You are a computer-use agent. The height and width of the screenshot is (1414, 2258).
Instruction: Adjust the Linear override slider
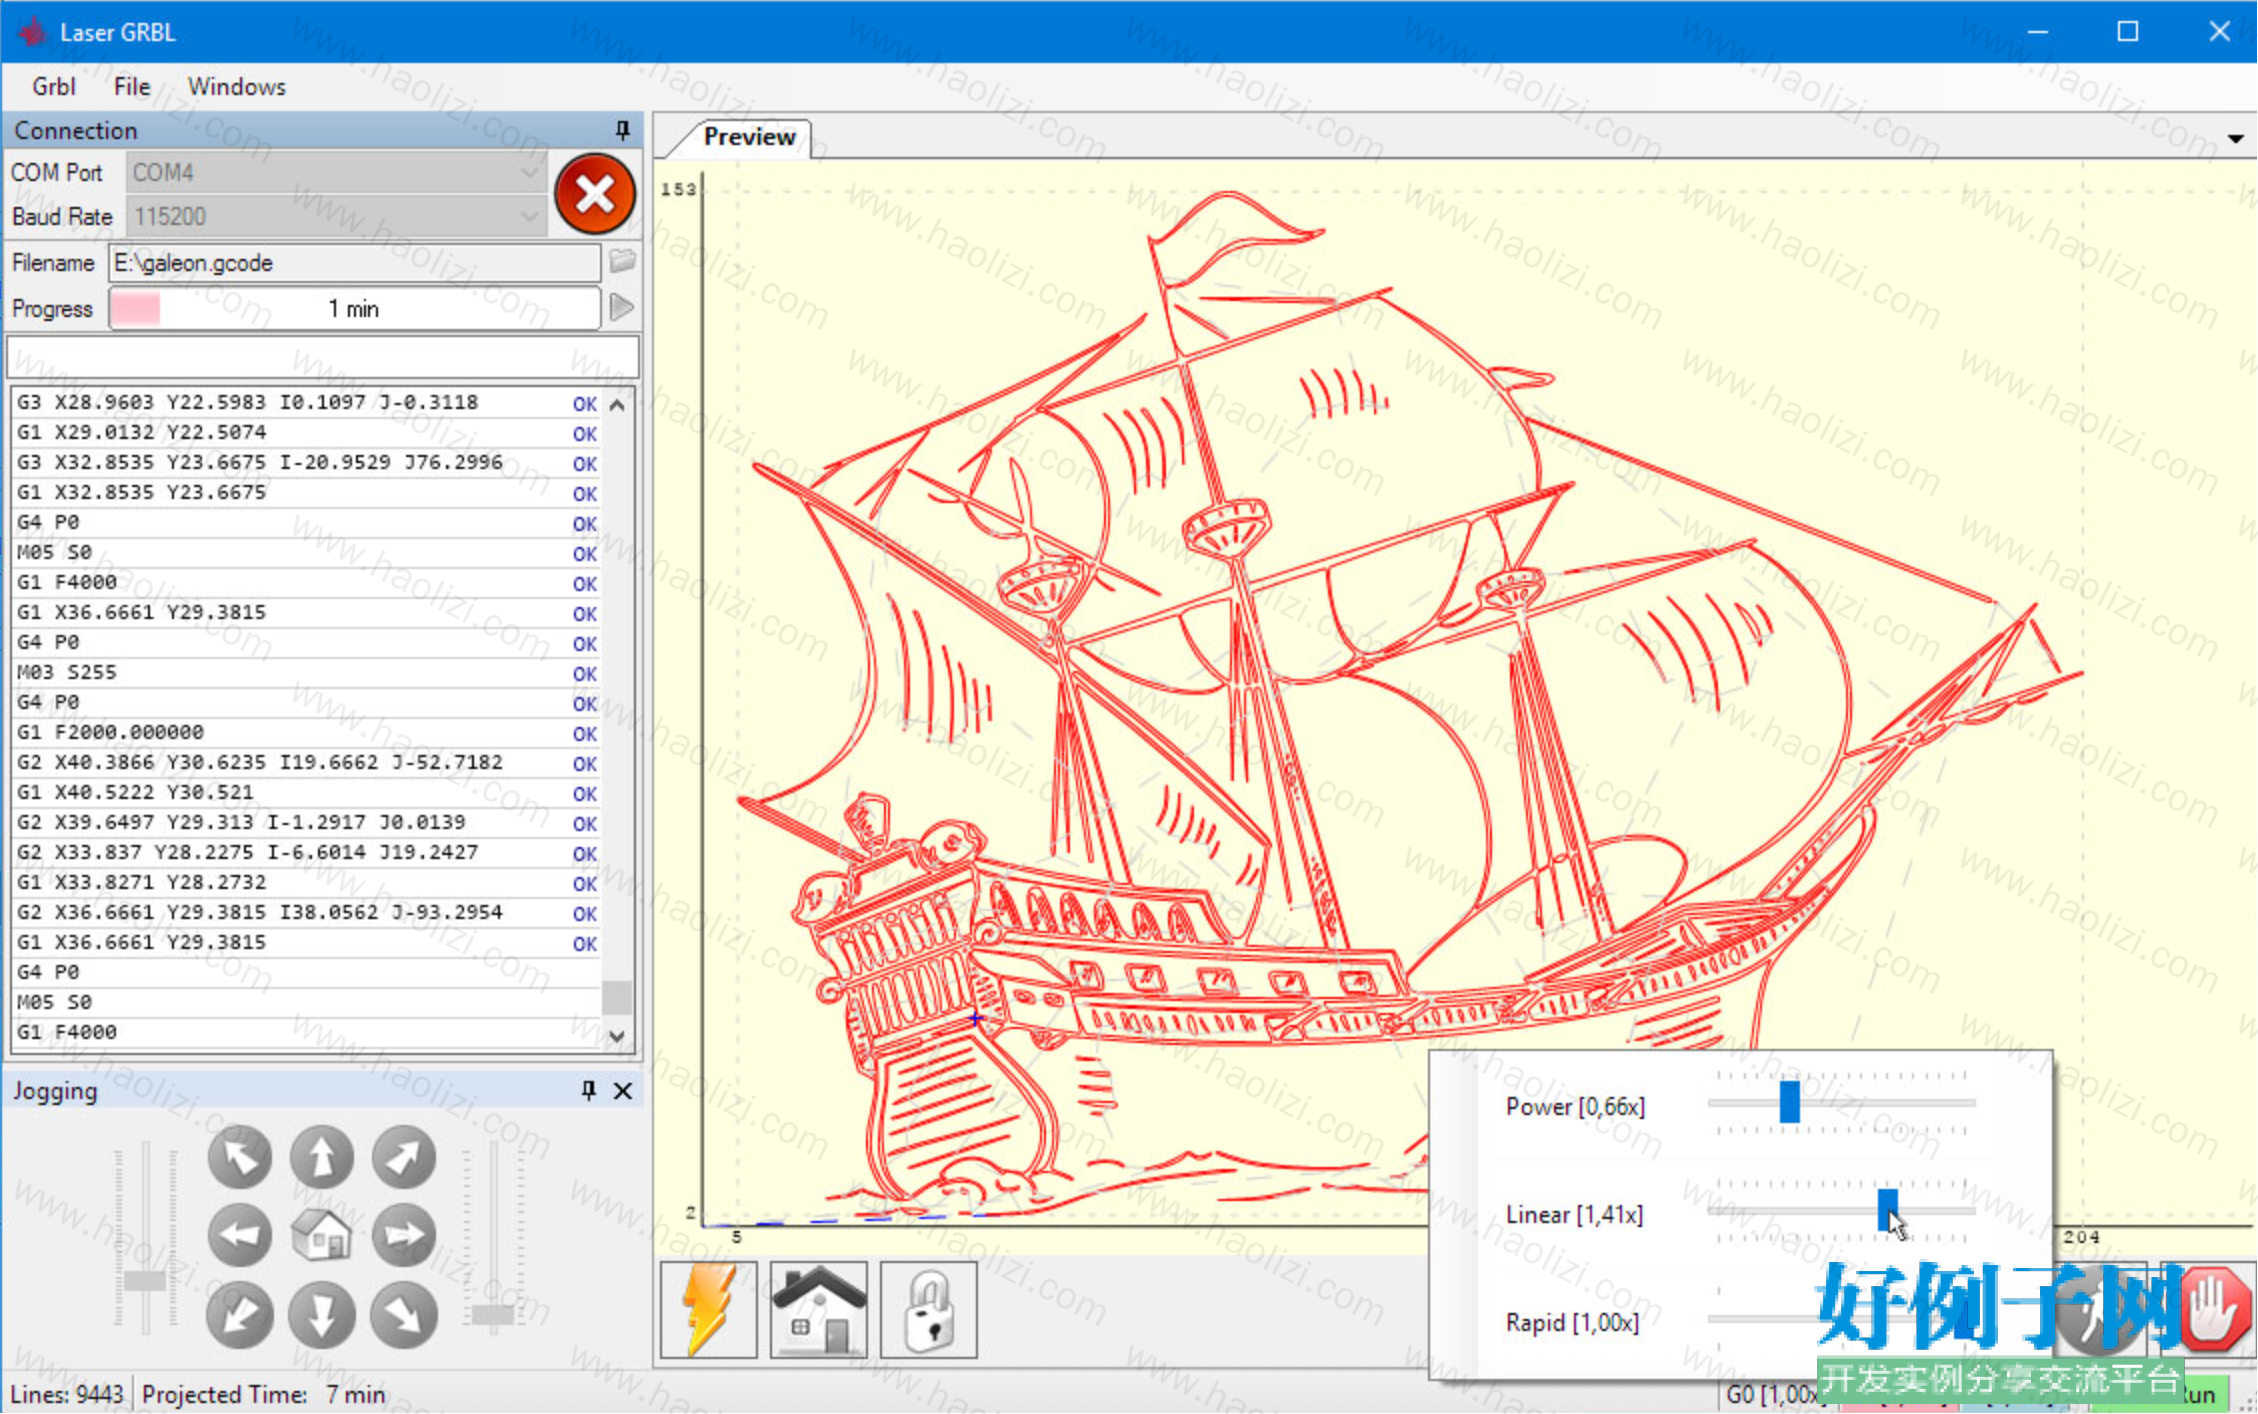[1887, 1210]
